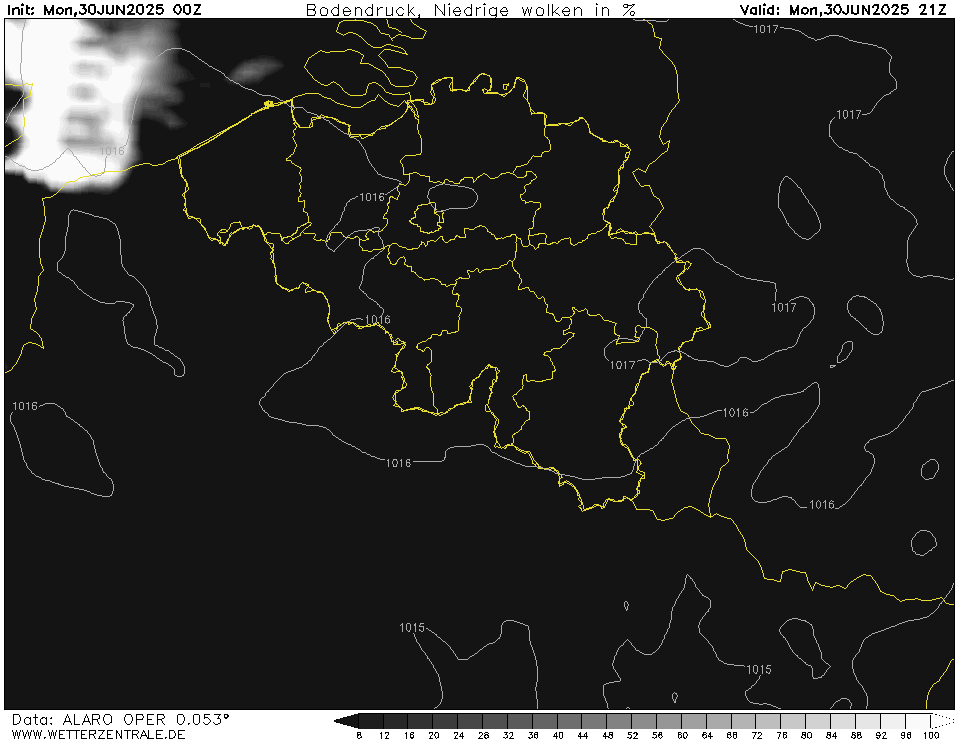Open the WWW.WETTERZENTRALE.DE link text
959x741 pixels.
point(98,734)
